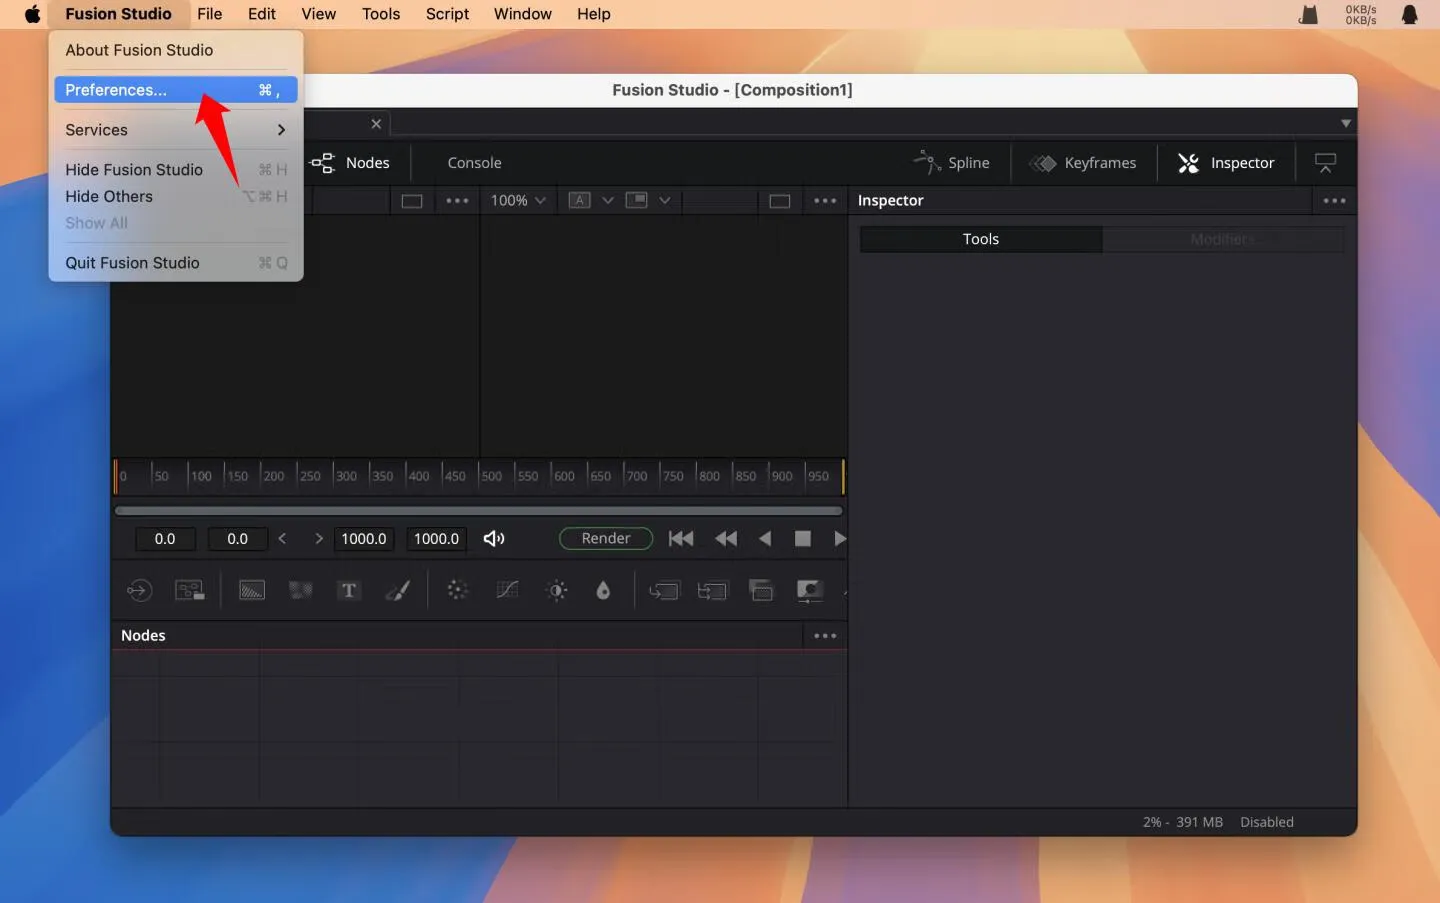1440x903 pixels.
Task: Open the 100% zoom level dropdown
Action: click(518, 201)
